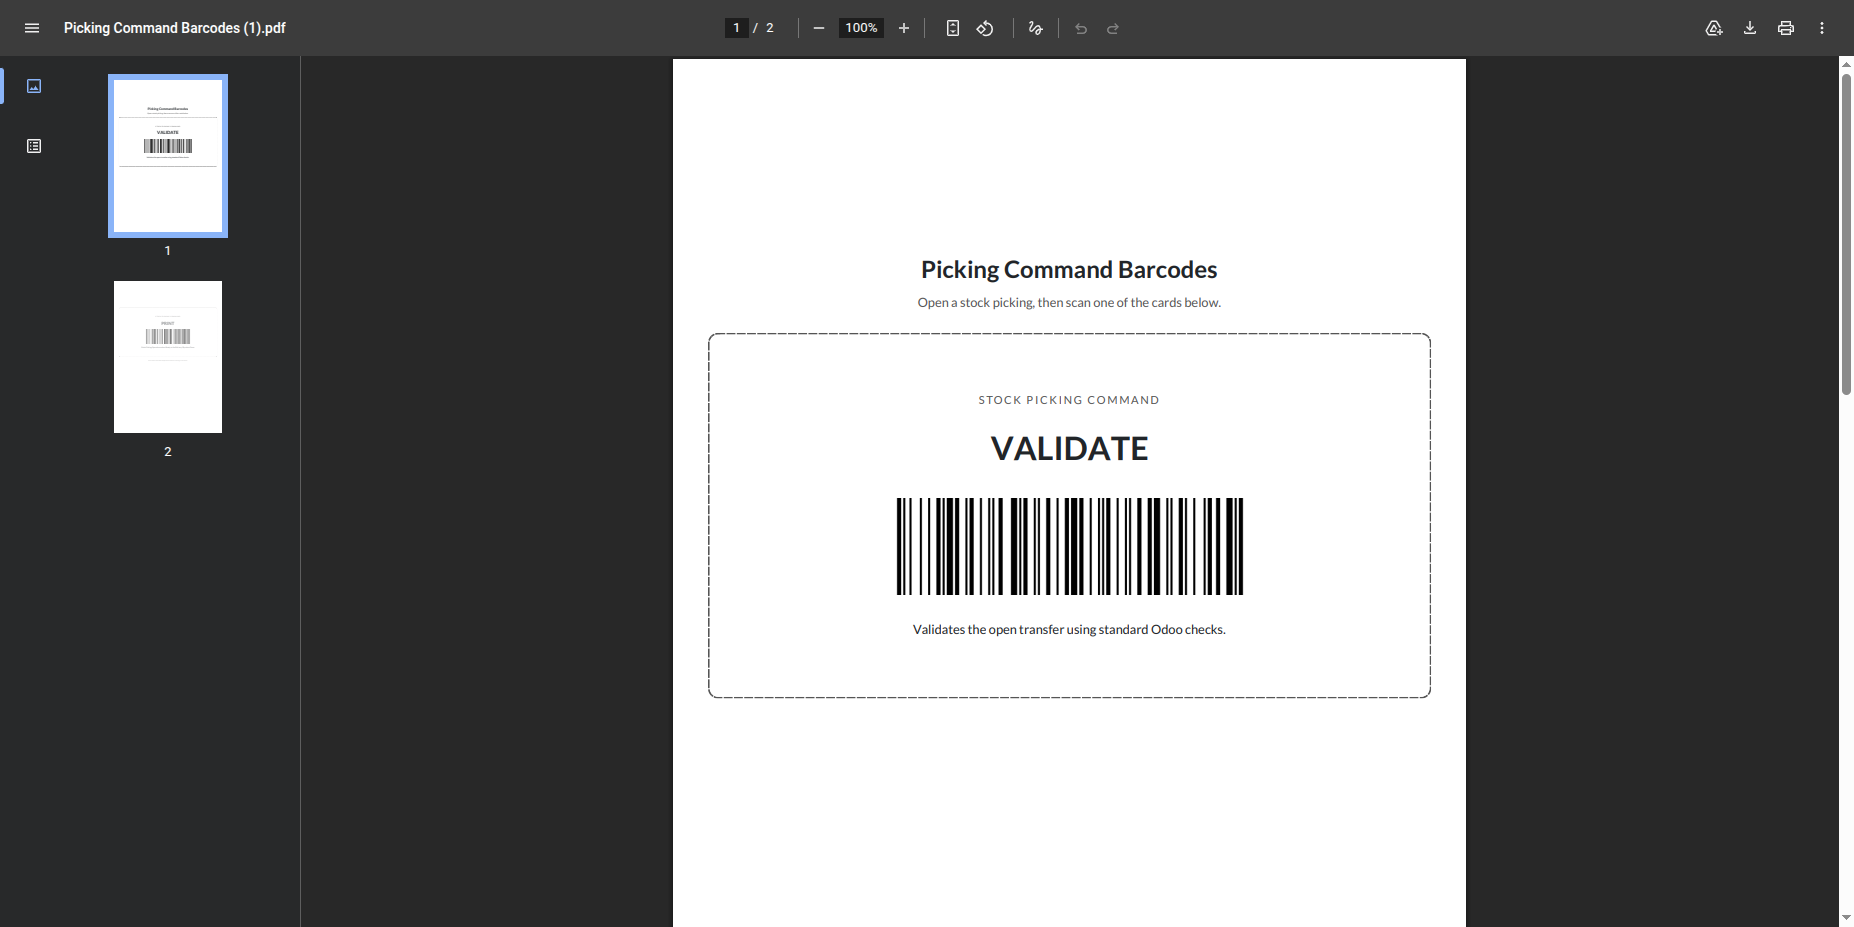The image size is (1854, 927).
Task: Open the page 2 thumbnail
Action: click(168, 357)
